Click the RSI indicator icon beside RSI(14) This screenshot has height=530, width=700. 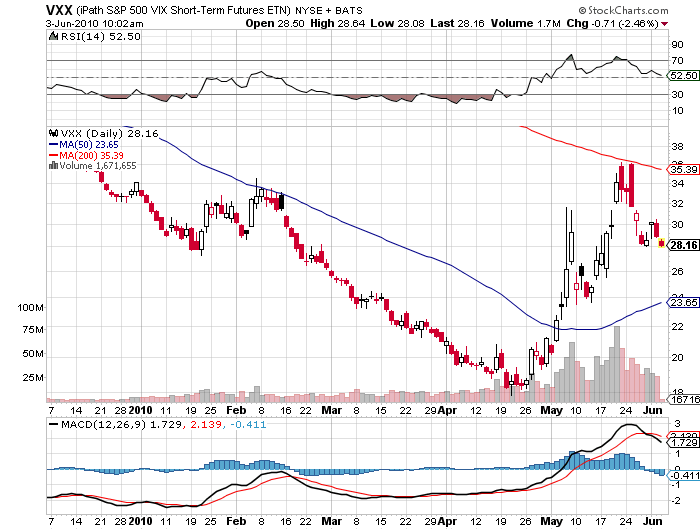point(54,36)
